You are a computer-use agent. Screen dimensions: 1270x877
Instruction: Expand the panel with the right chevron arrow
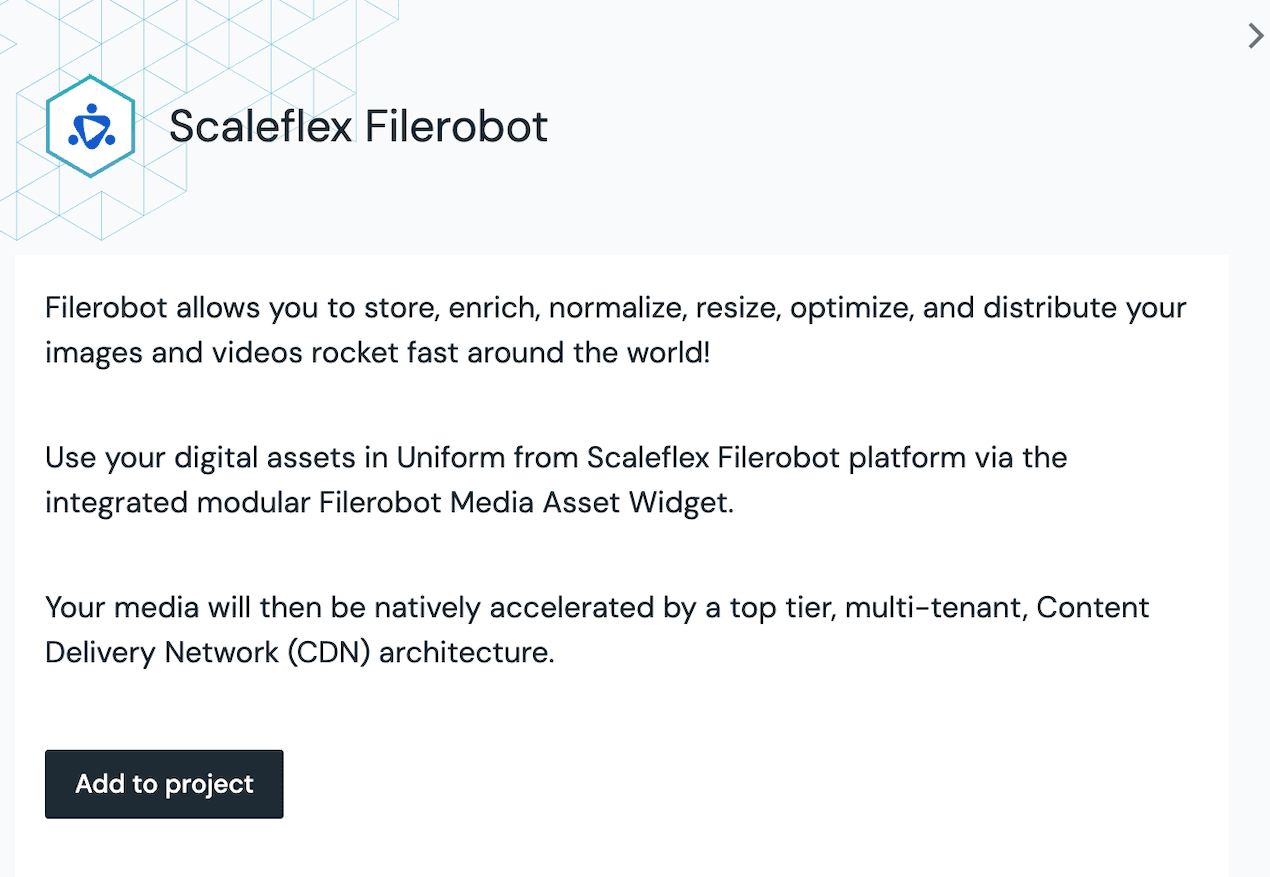pyautogui.click(x=1256, y=36)
